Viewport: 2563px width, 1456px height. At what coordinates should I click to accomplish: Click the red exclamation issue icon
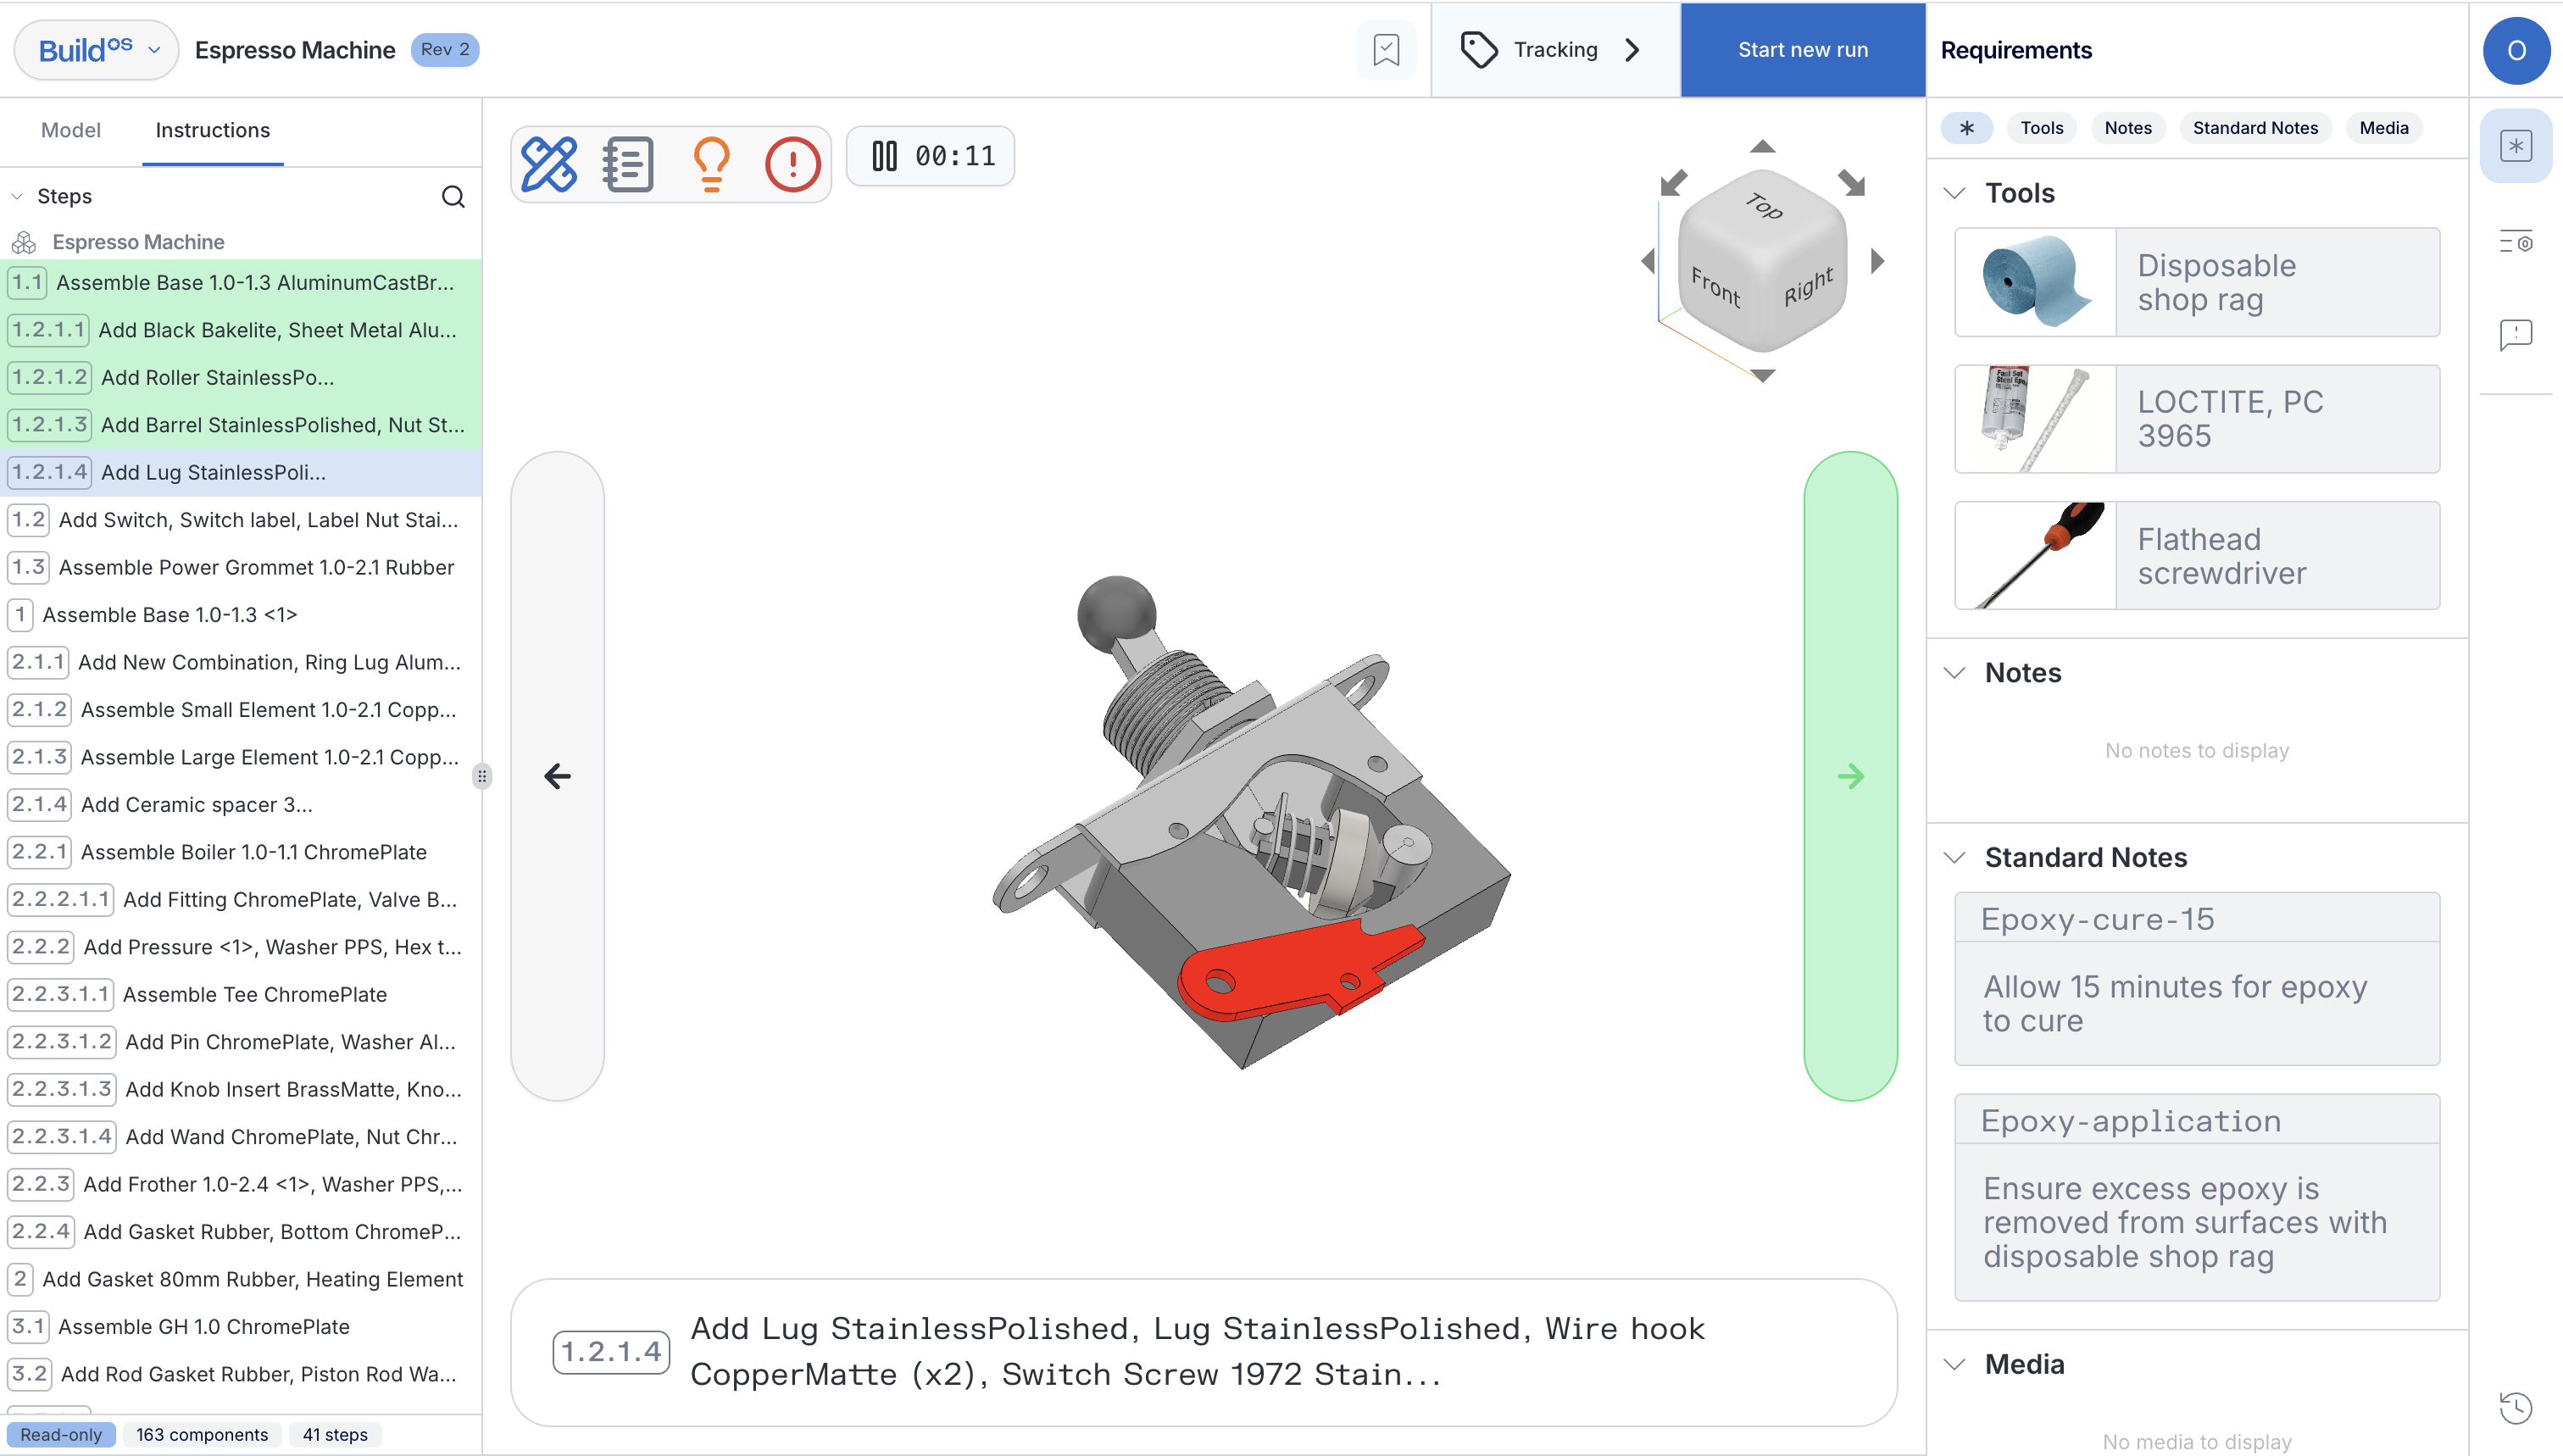(x=792, y=163)
